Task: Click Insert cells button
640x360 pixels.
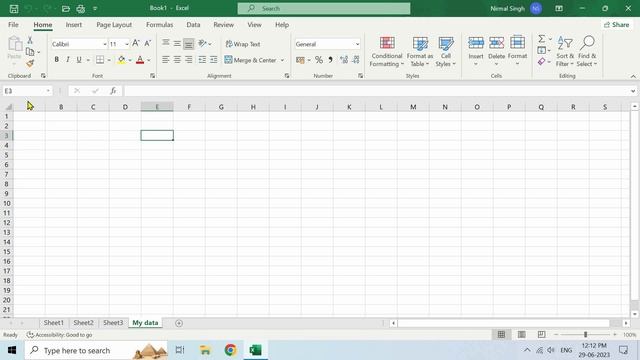Action: [476, 52]
